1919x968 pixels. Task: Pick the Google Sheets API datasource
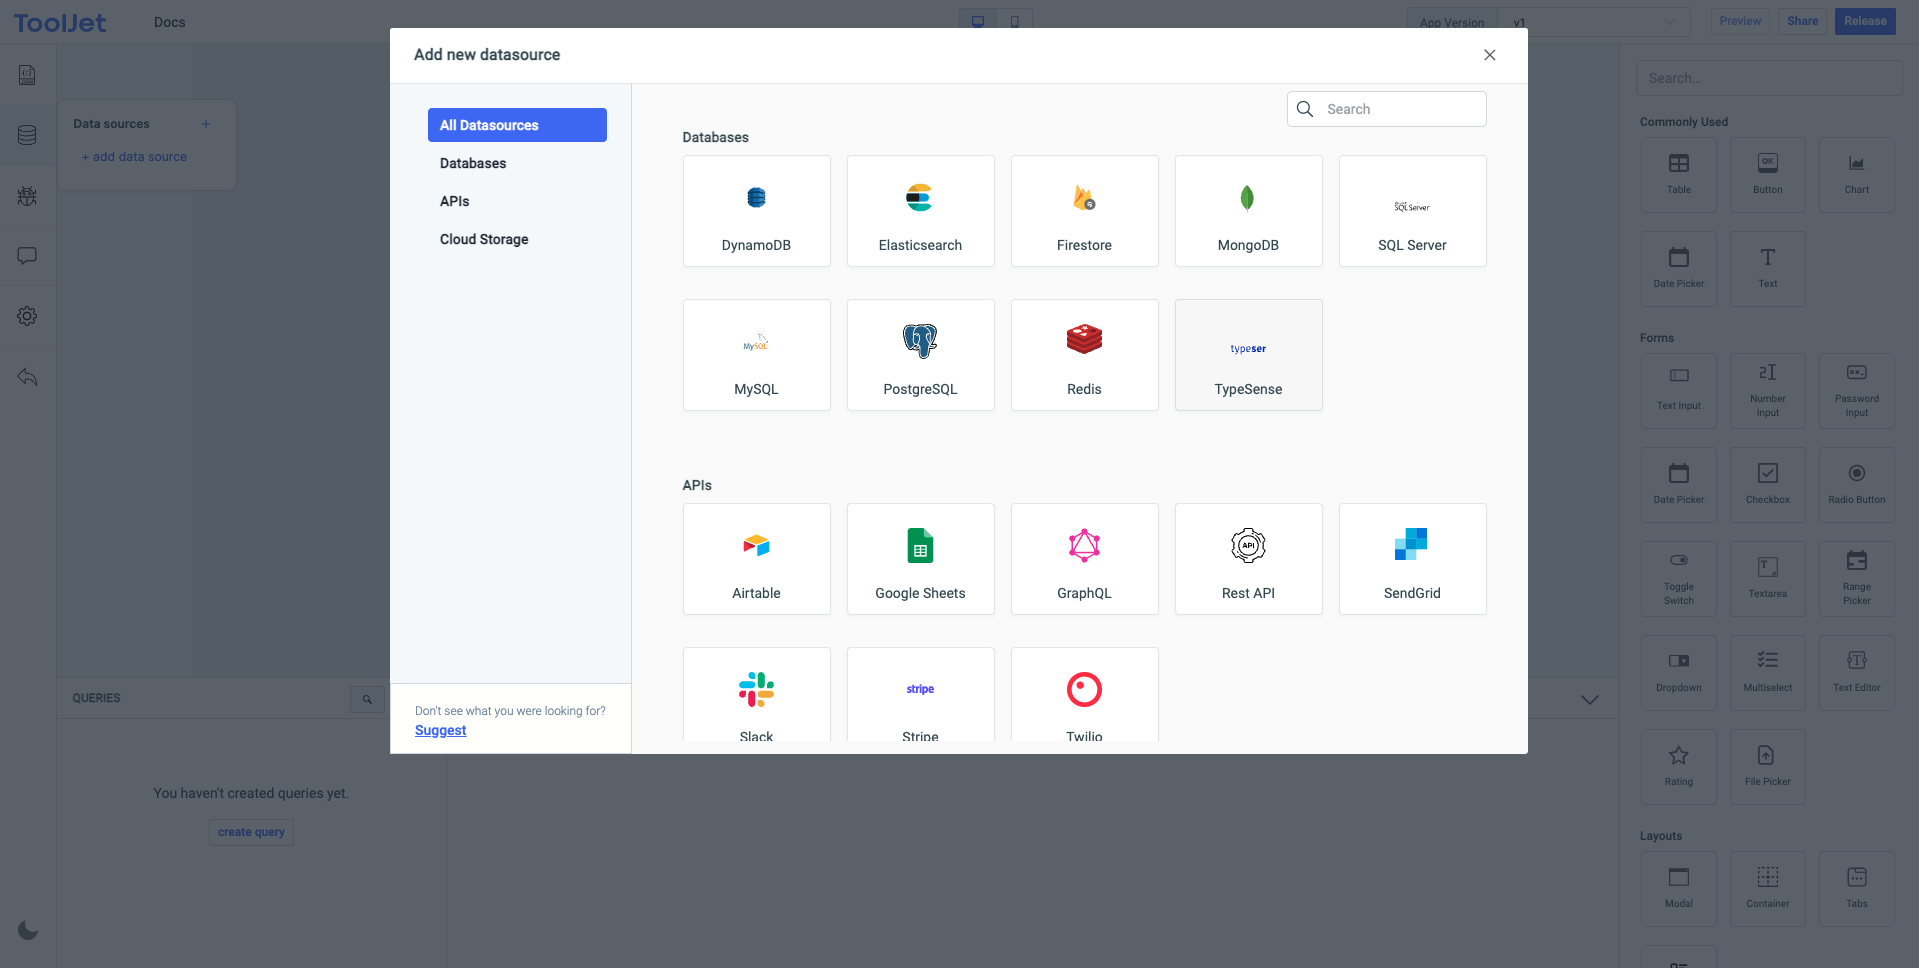tap(920, 559)
